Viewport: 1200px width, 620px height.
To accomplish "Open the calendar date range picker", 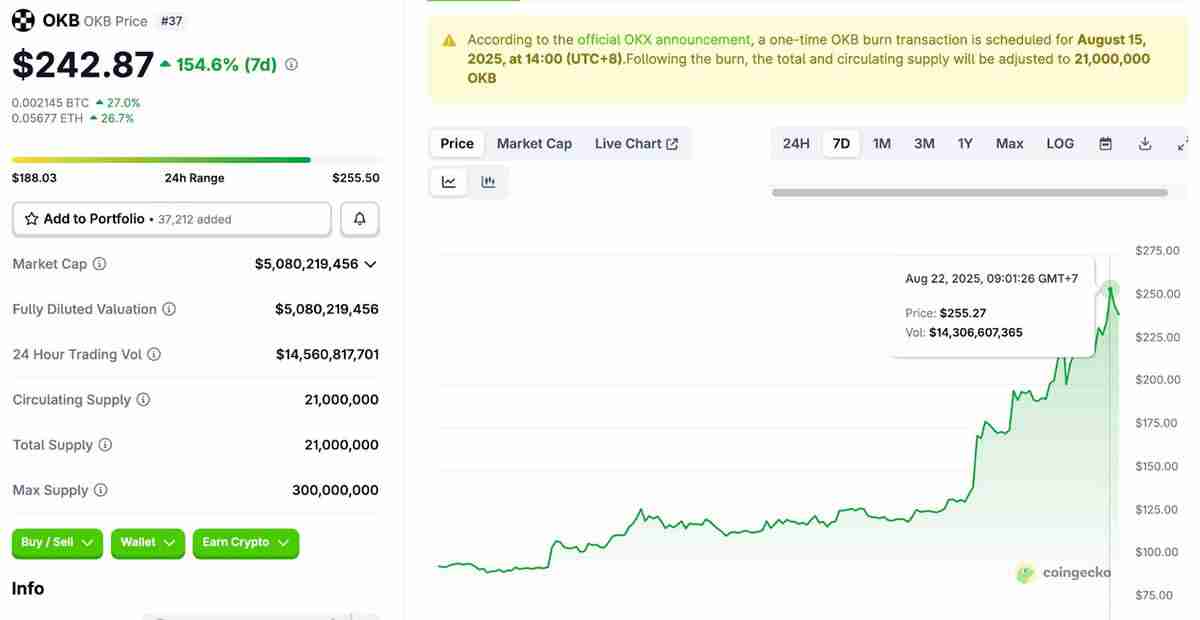I will tap(1104, 143).
